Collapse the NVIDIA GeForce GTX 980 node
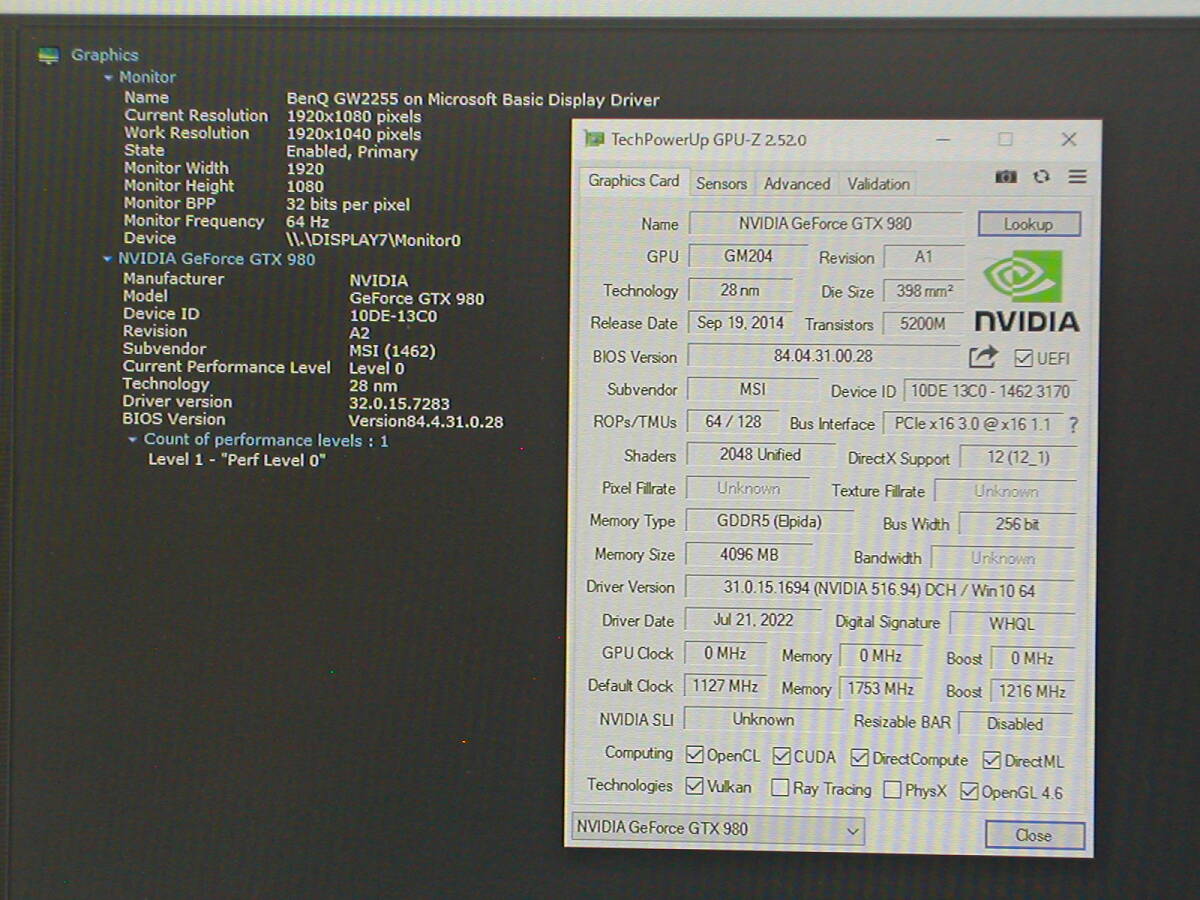The width and height of the screenshot is (1200, 900). [108, 259]
